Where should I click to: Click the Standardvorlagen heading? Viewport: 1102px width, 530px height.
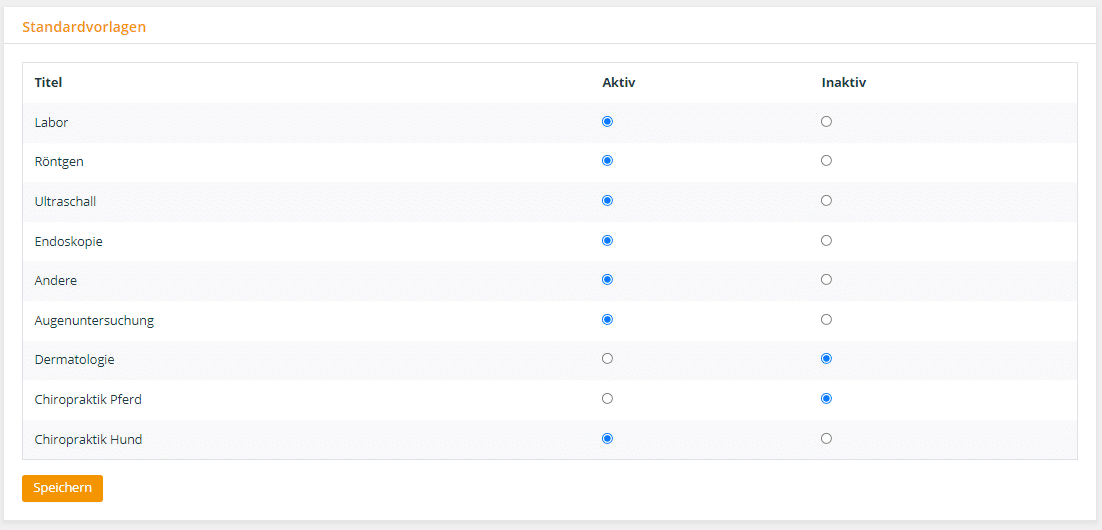(84, 27)
